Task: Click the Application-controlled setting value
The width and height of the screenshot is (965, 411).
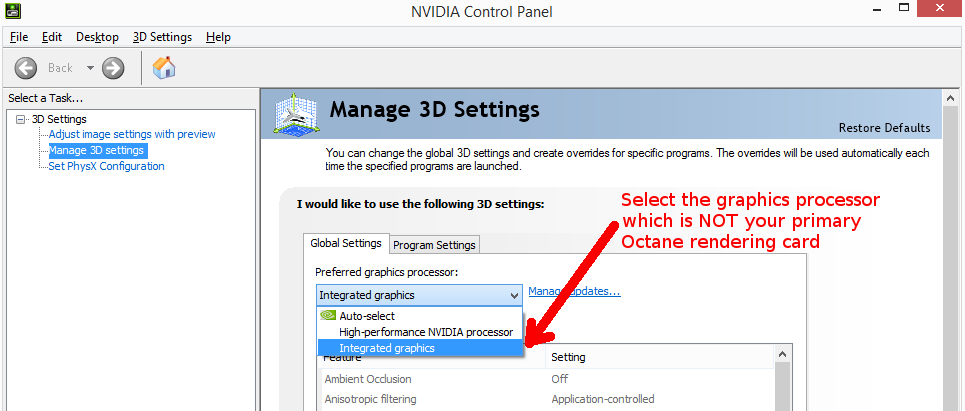Action: click(603, 399)
